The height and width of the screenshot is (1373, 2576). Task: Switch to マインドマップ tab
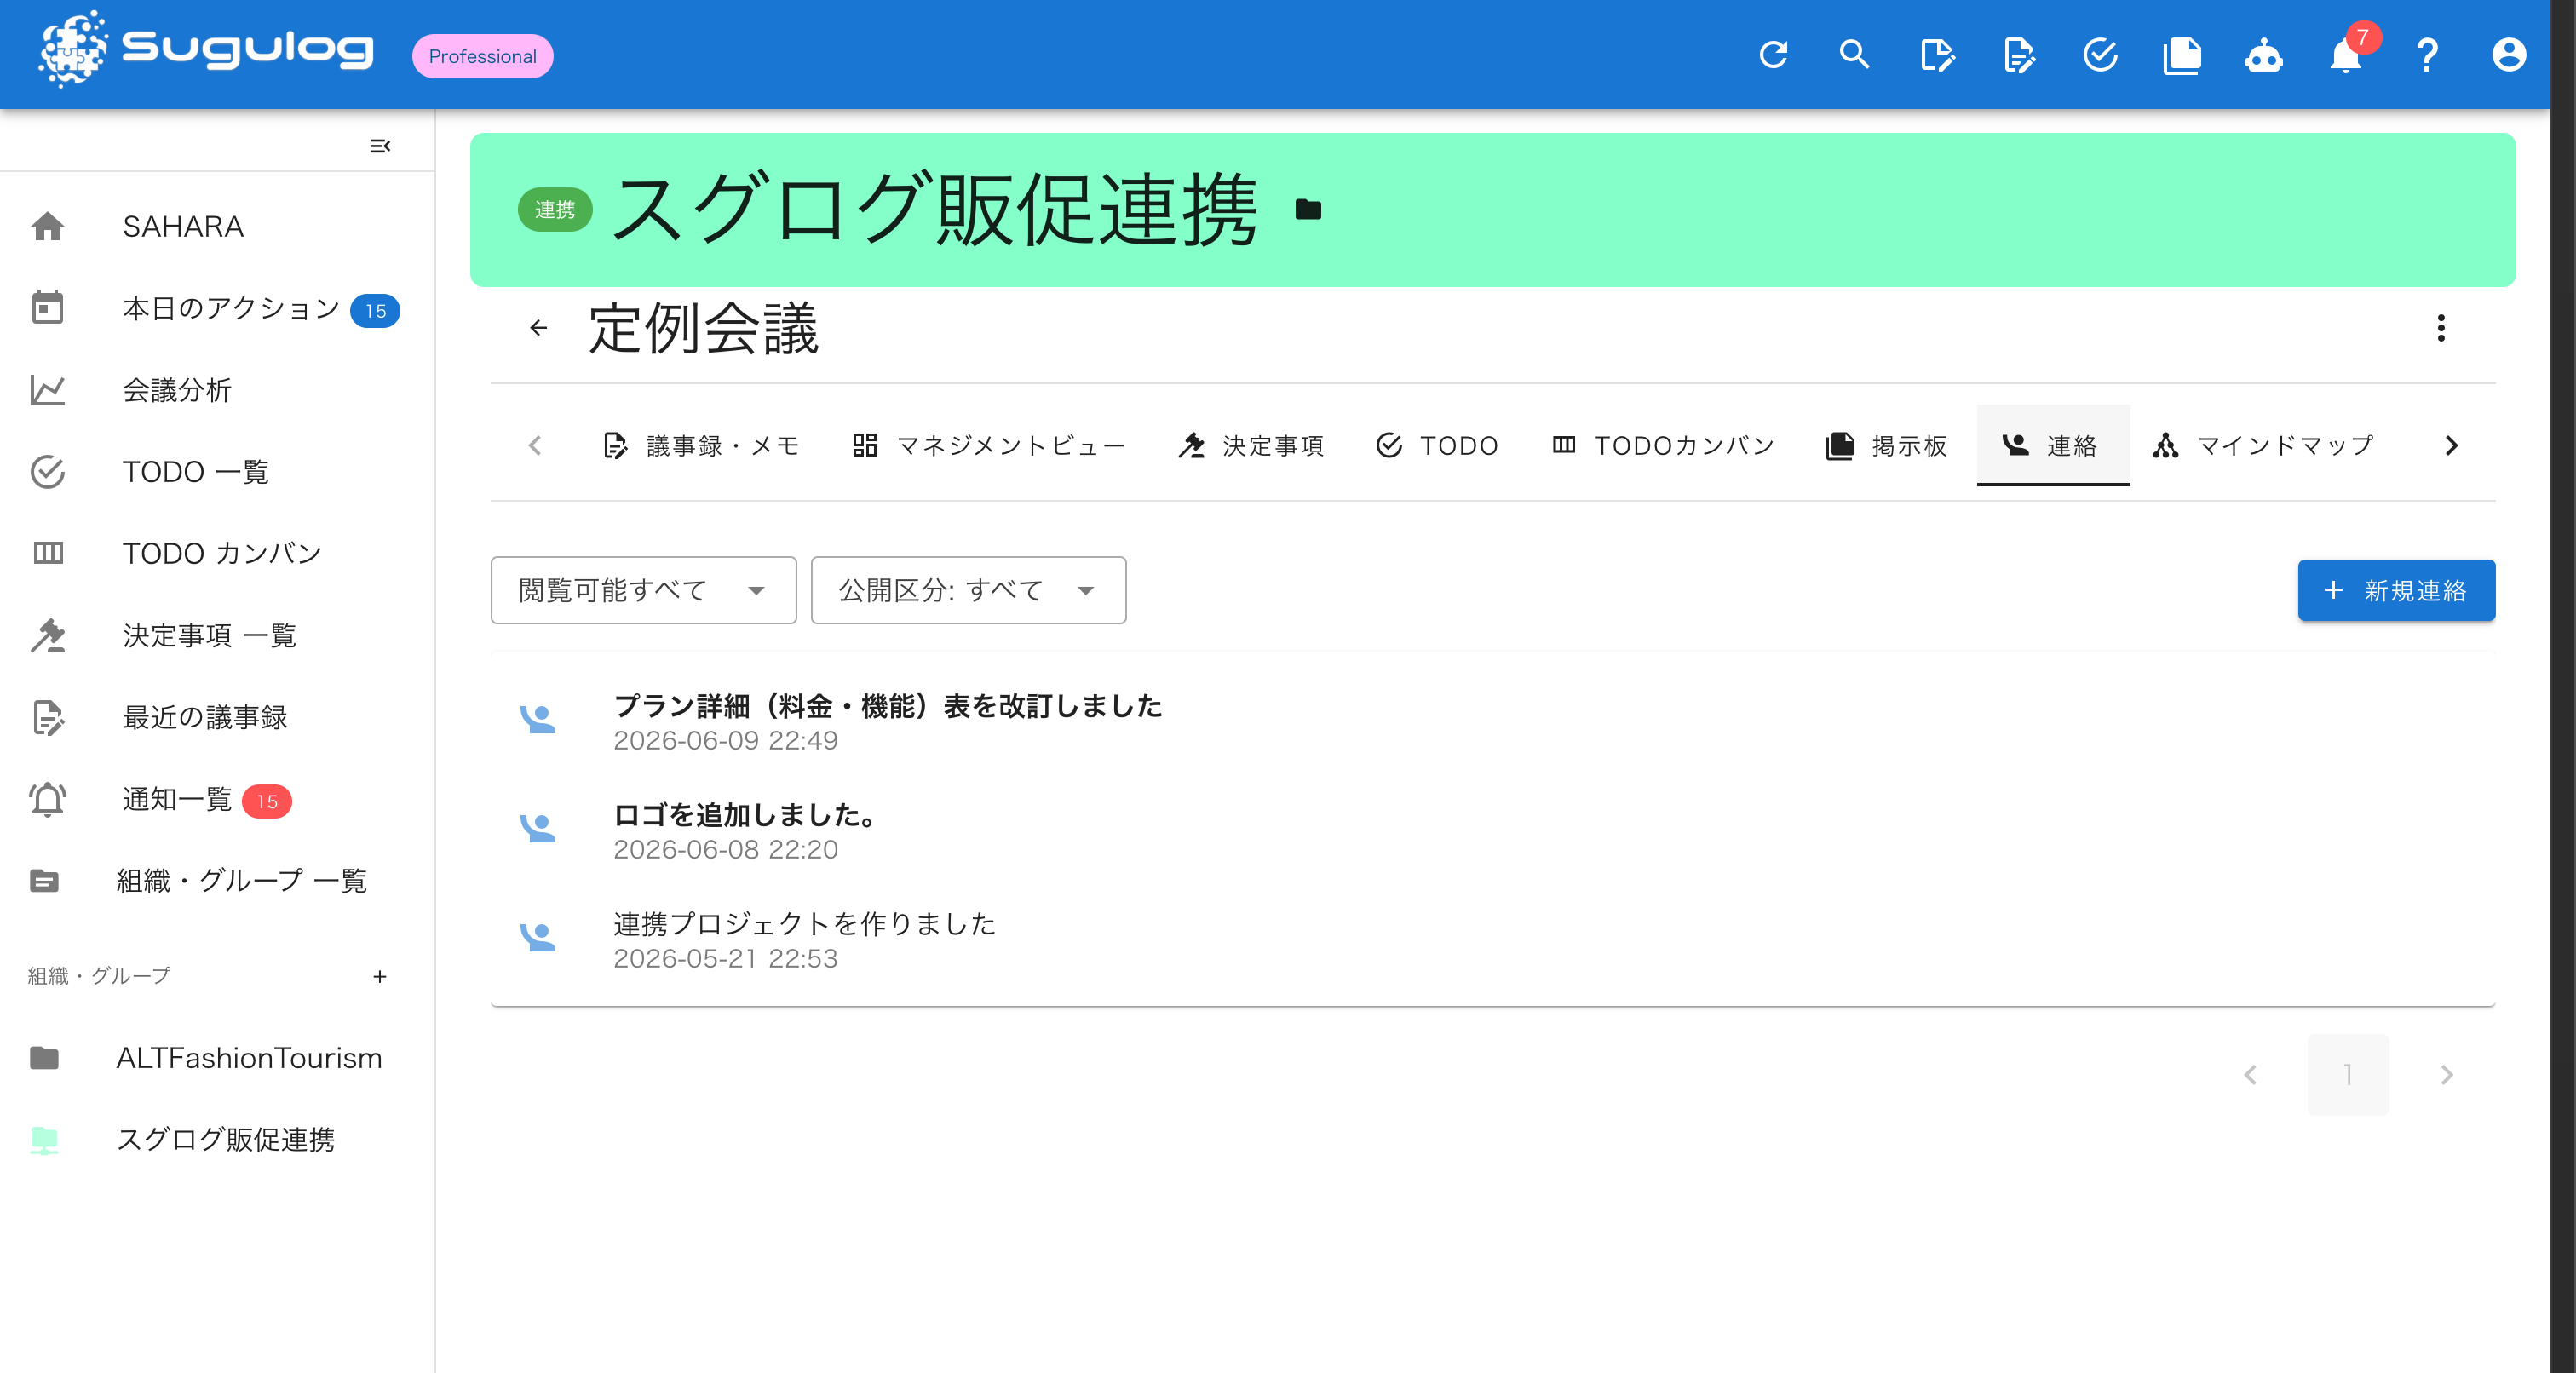(x=2264, y=445)
